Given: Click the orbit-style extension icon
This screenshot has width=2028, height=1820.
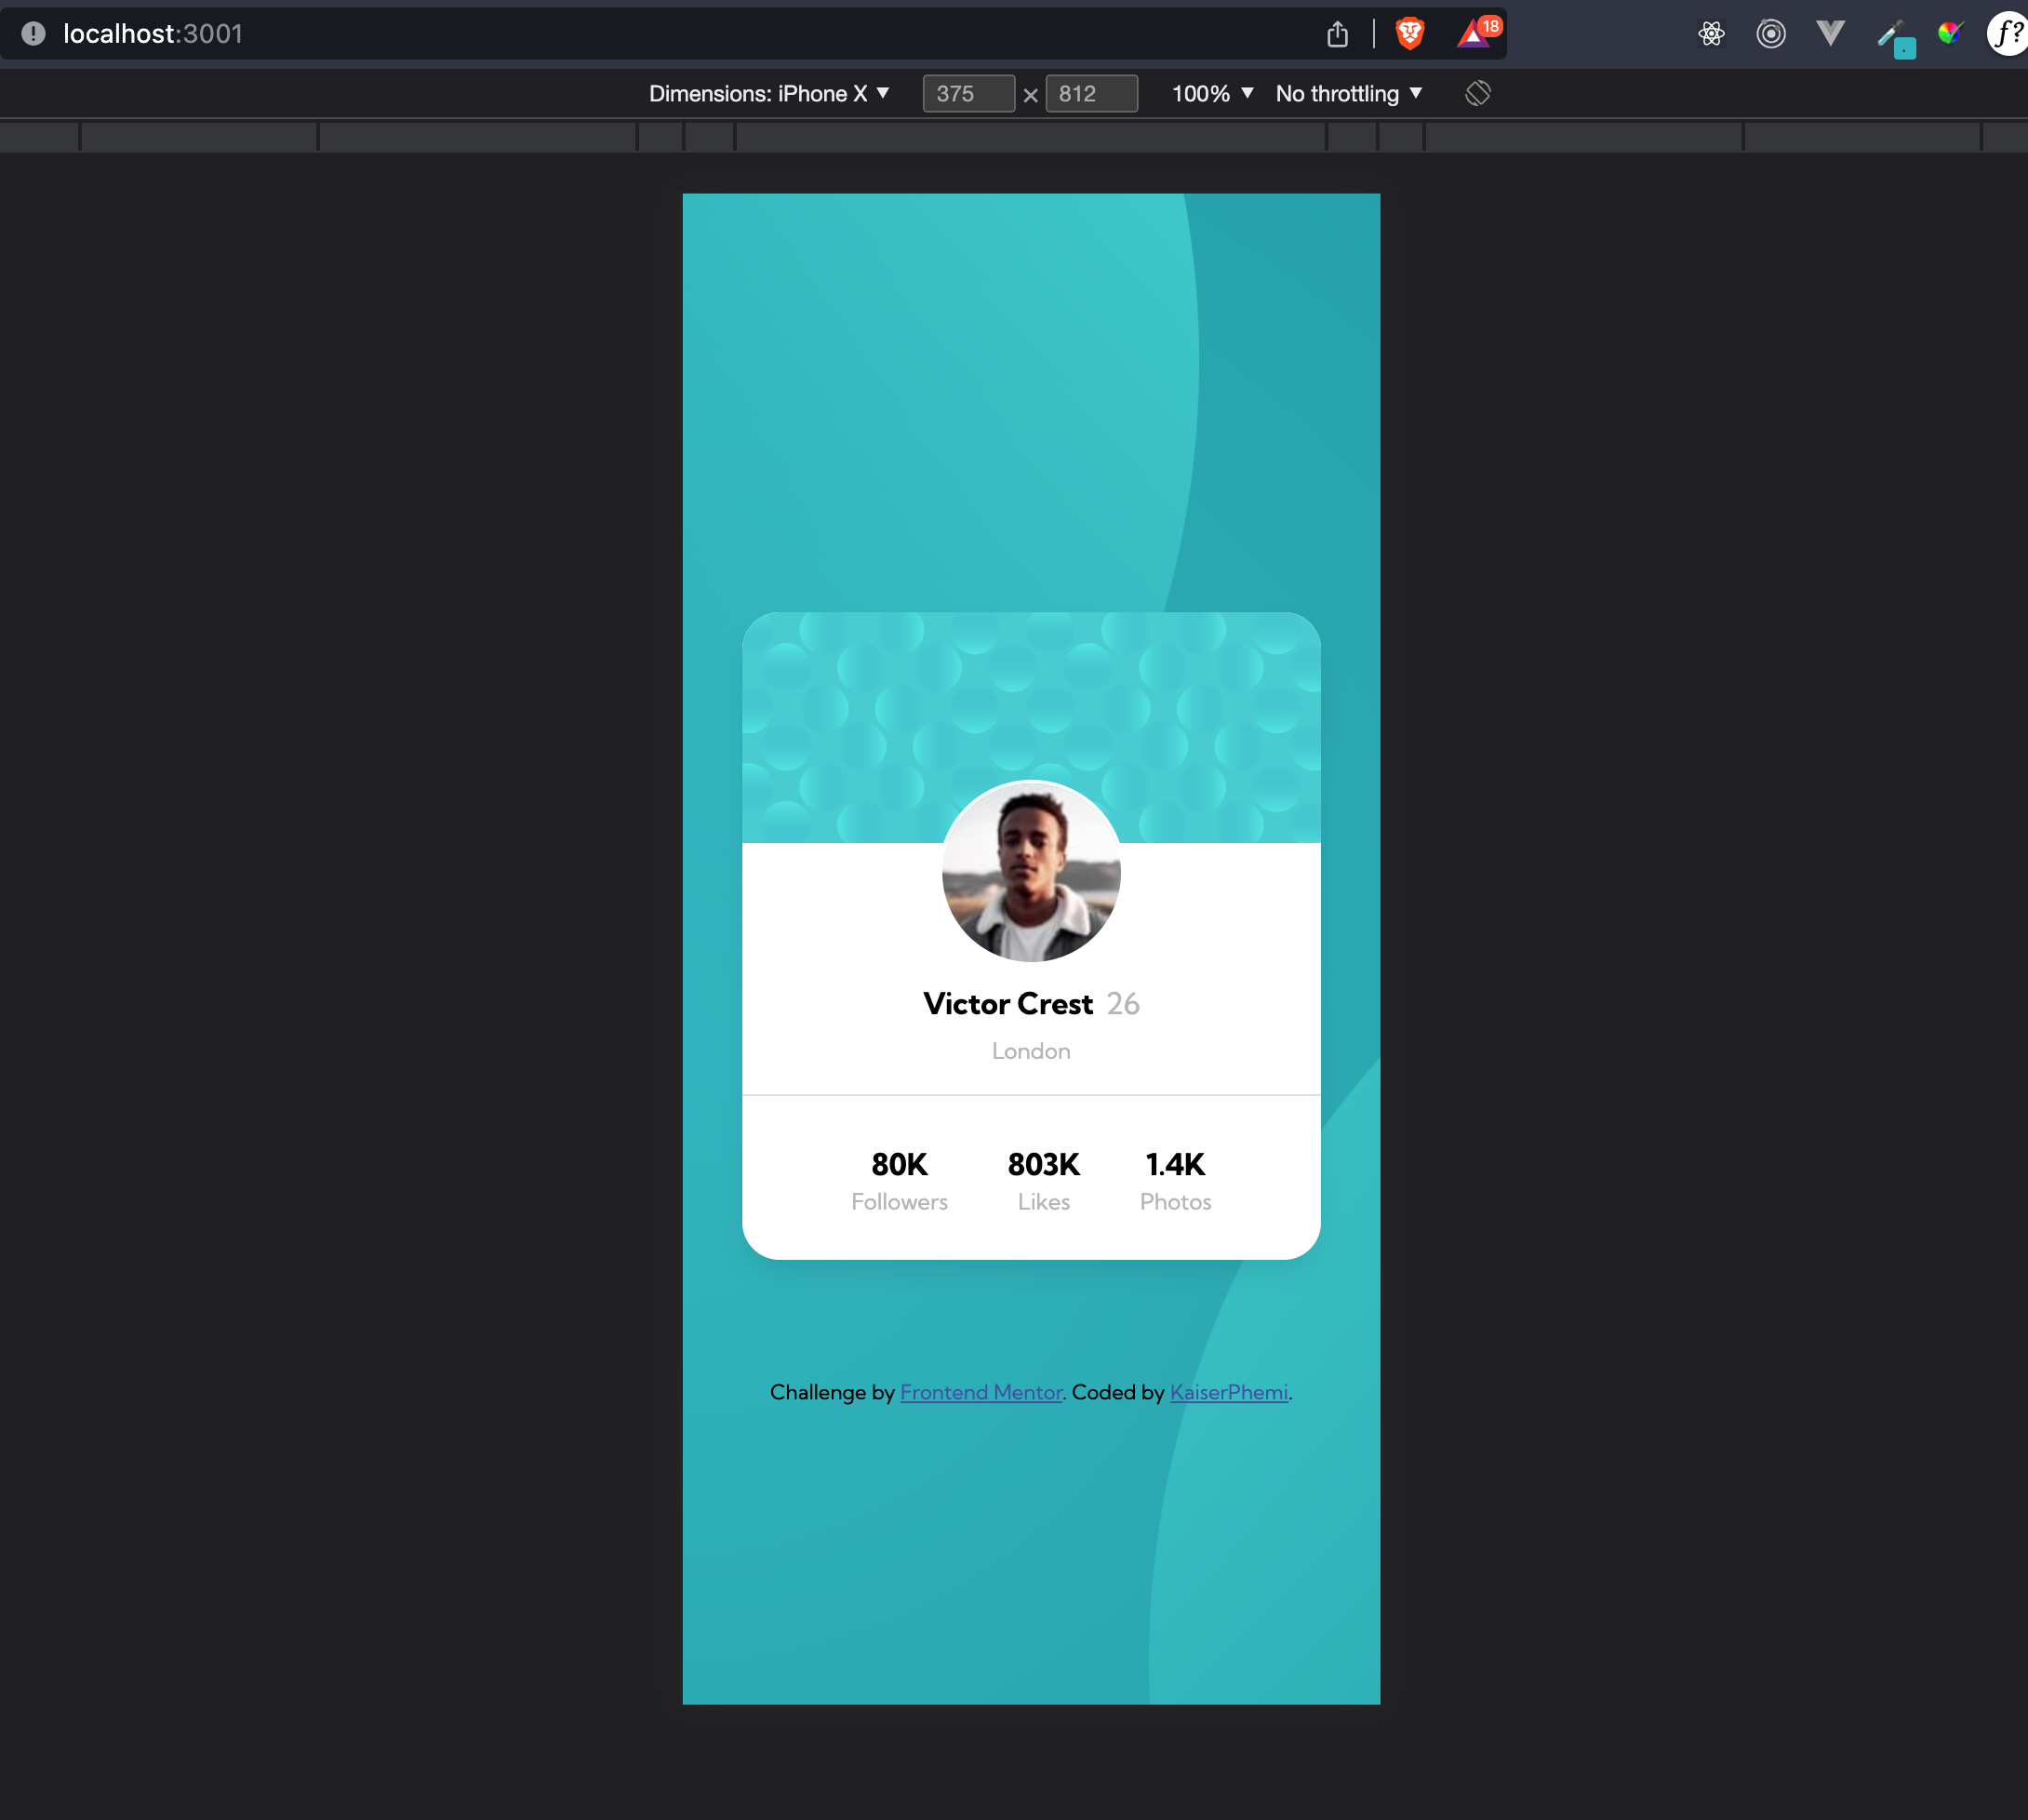Looking at the screenshot, I should (1770, 33).
